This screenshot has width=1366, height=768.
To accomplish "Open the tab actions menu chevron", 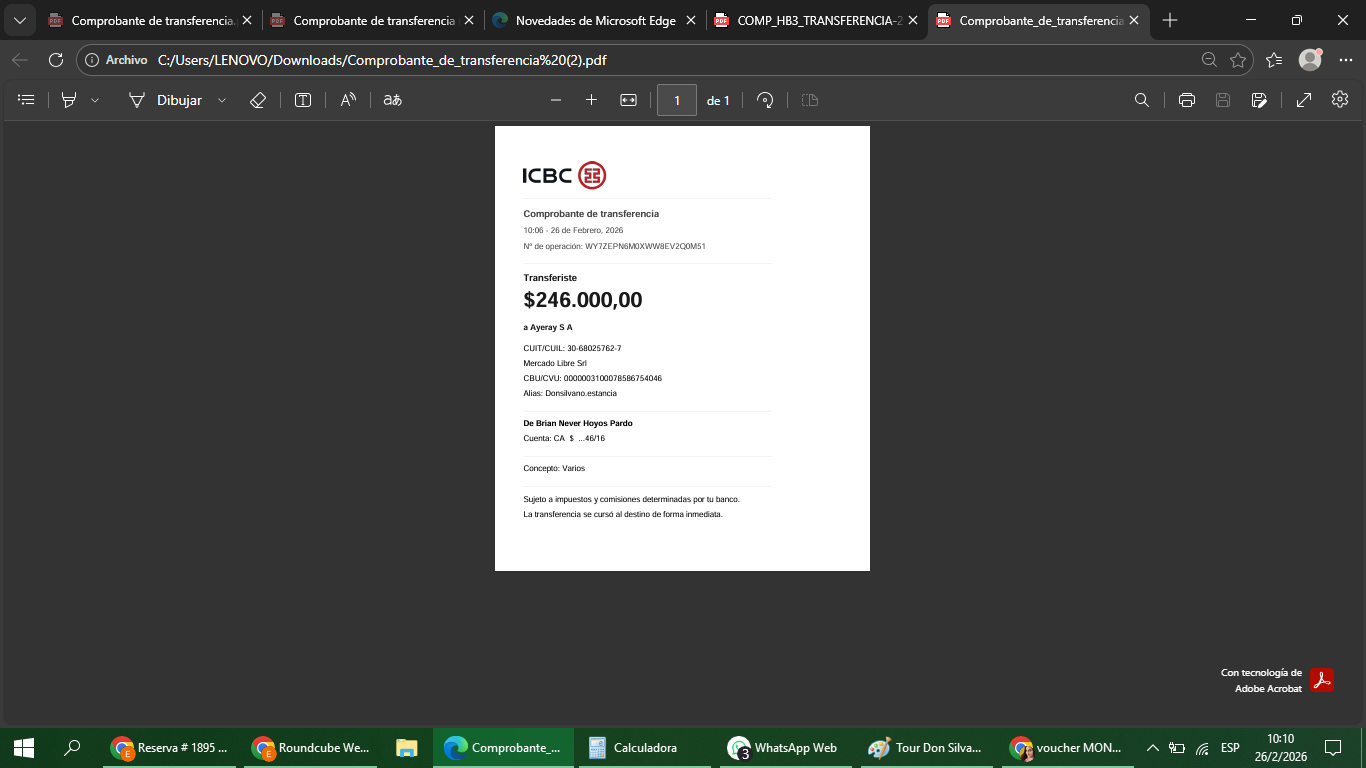I will tap(19, 20).
